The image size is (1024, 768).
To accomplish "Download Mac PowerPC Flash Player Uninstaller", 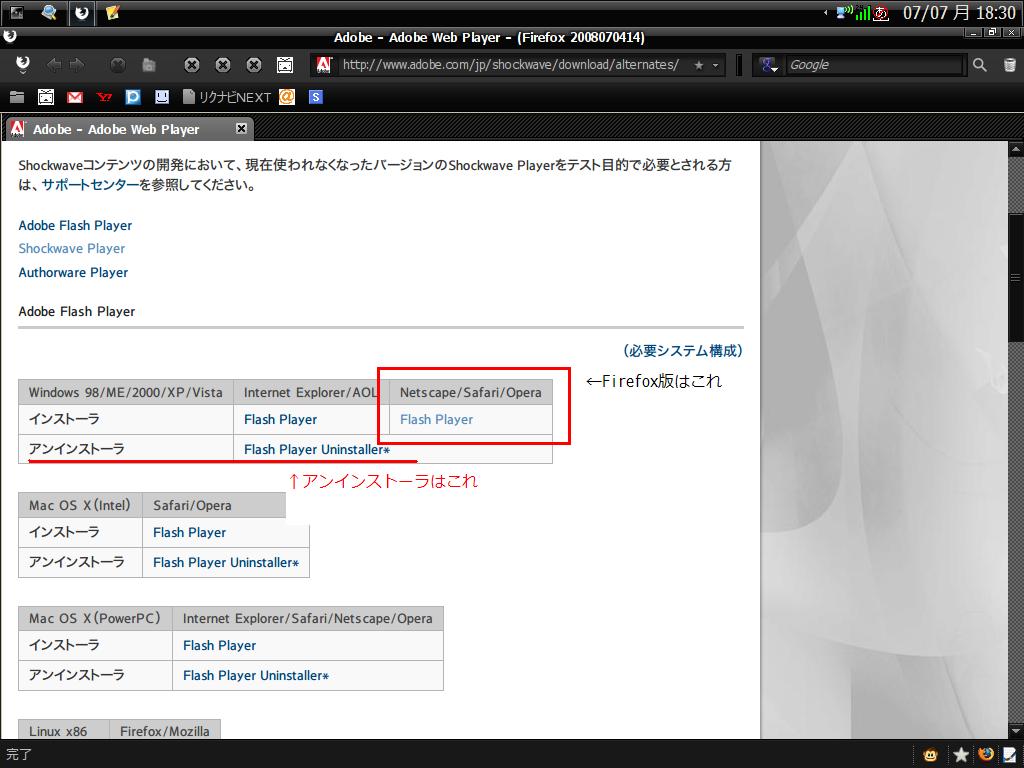I will (256, 675).
